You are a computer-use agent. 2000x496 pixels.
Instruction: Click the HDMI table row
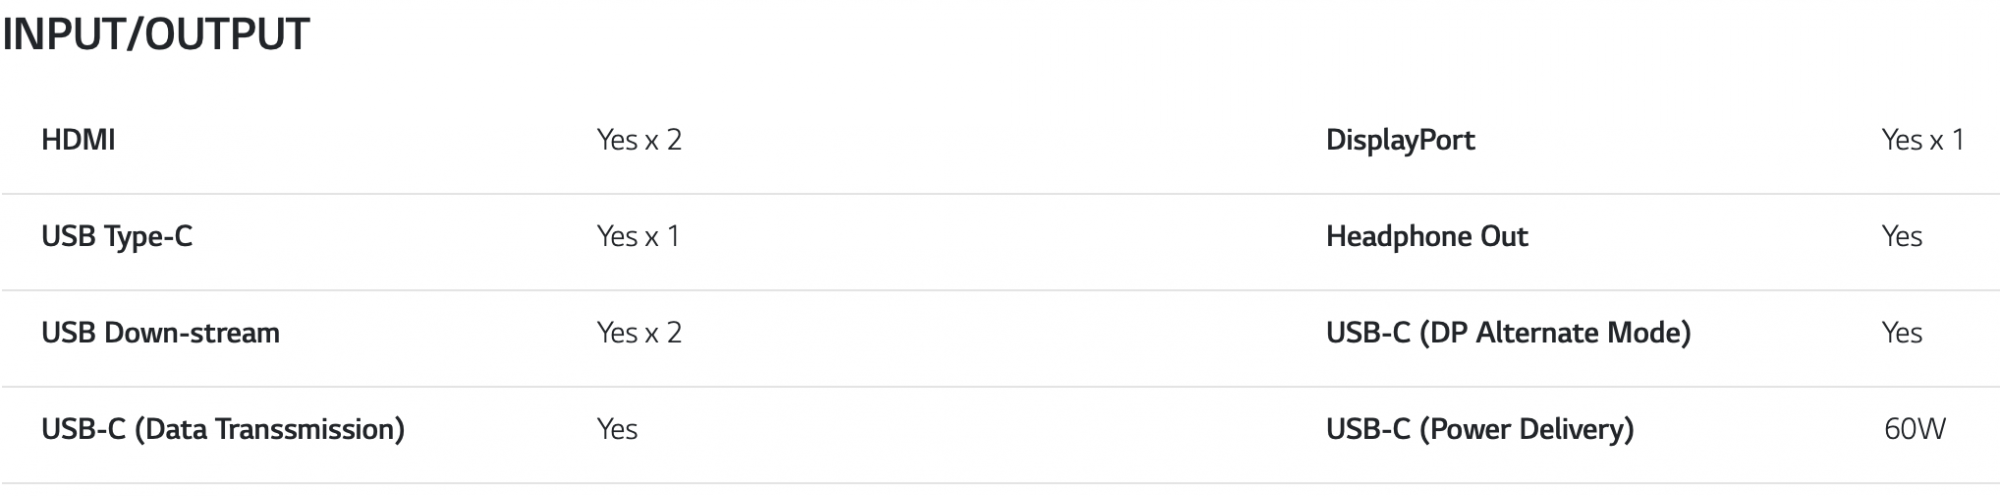click(x=1000, y=140)
